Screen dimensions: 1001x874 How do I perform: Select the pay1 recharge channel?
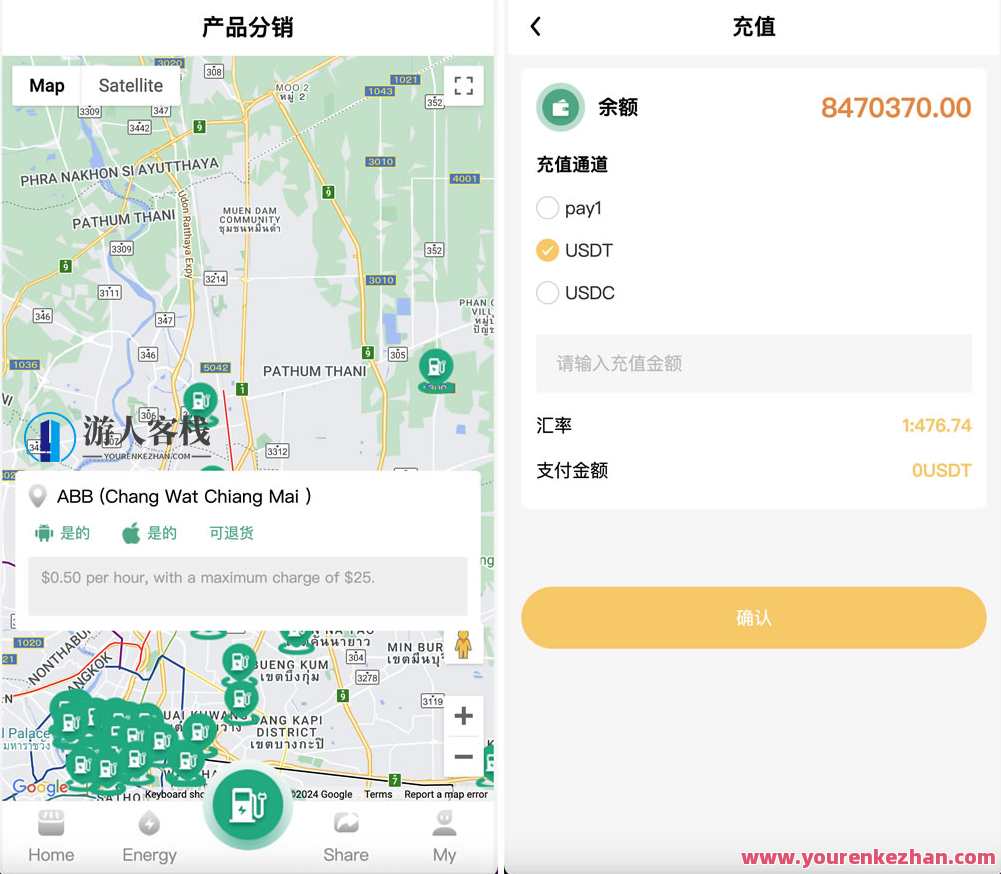tap(547, 208)
